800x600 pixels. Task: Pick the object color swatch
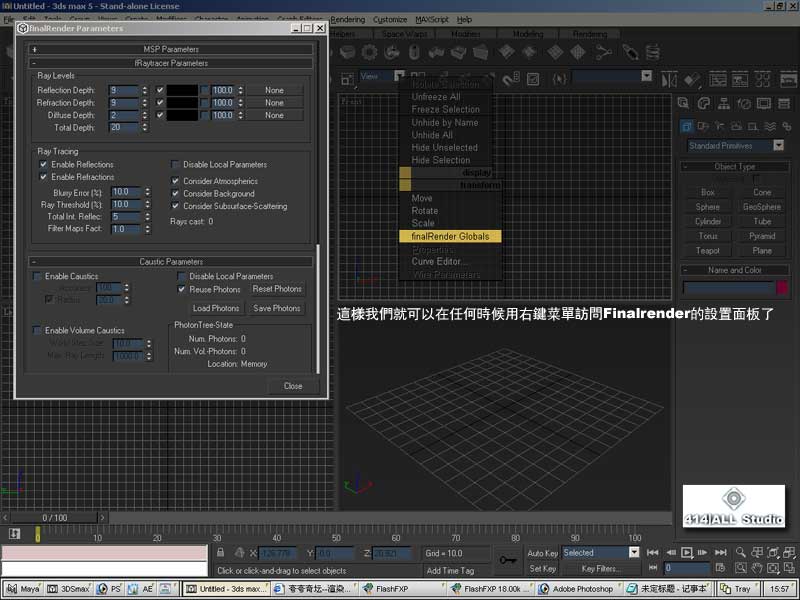click(782, 287)
